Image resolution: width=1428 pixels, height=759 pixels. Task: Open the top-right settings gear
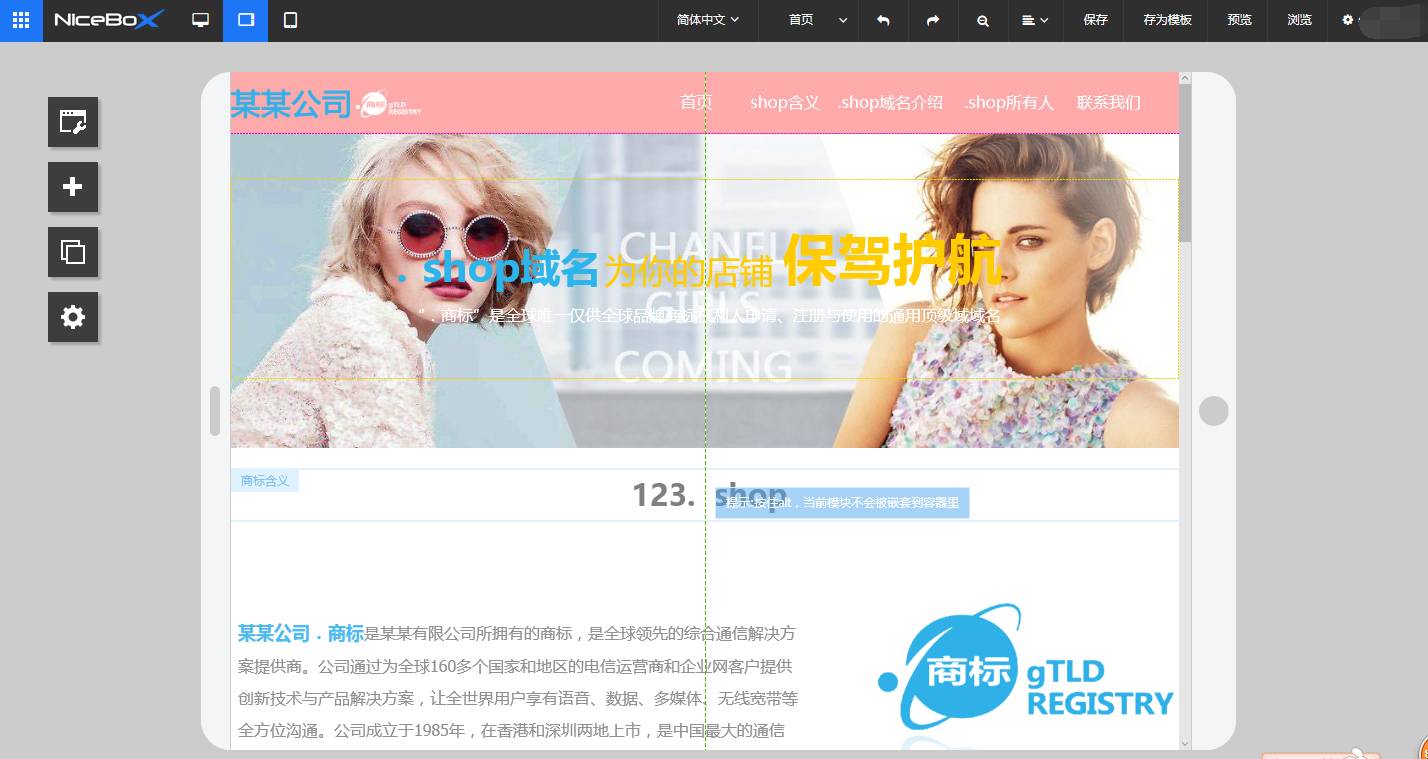(1349, 20)
